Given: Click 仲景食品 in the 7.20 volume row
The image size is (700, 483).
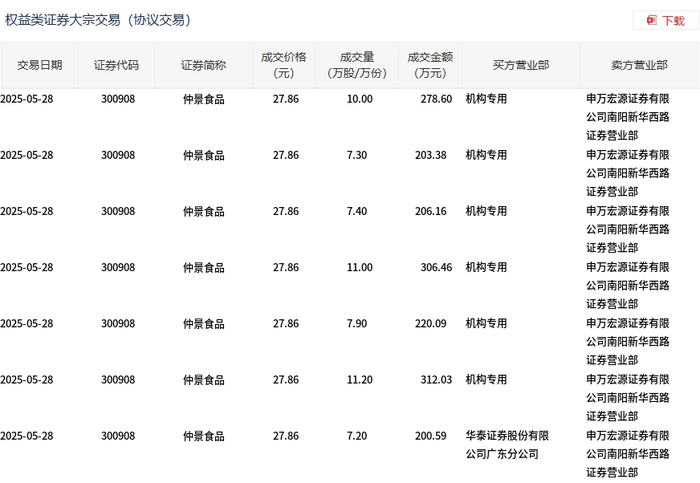Looking at the screenshot, I should [x=204, y=436].
